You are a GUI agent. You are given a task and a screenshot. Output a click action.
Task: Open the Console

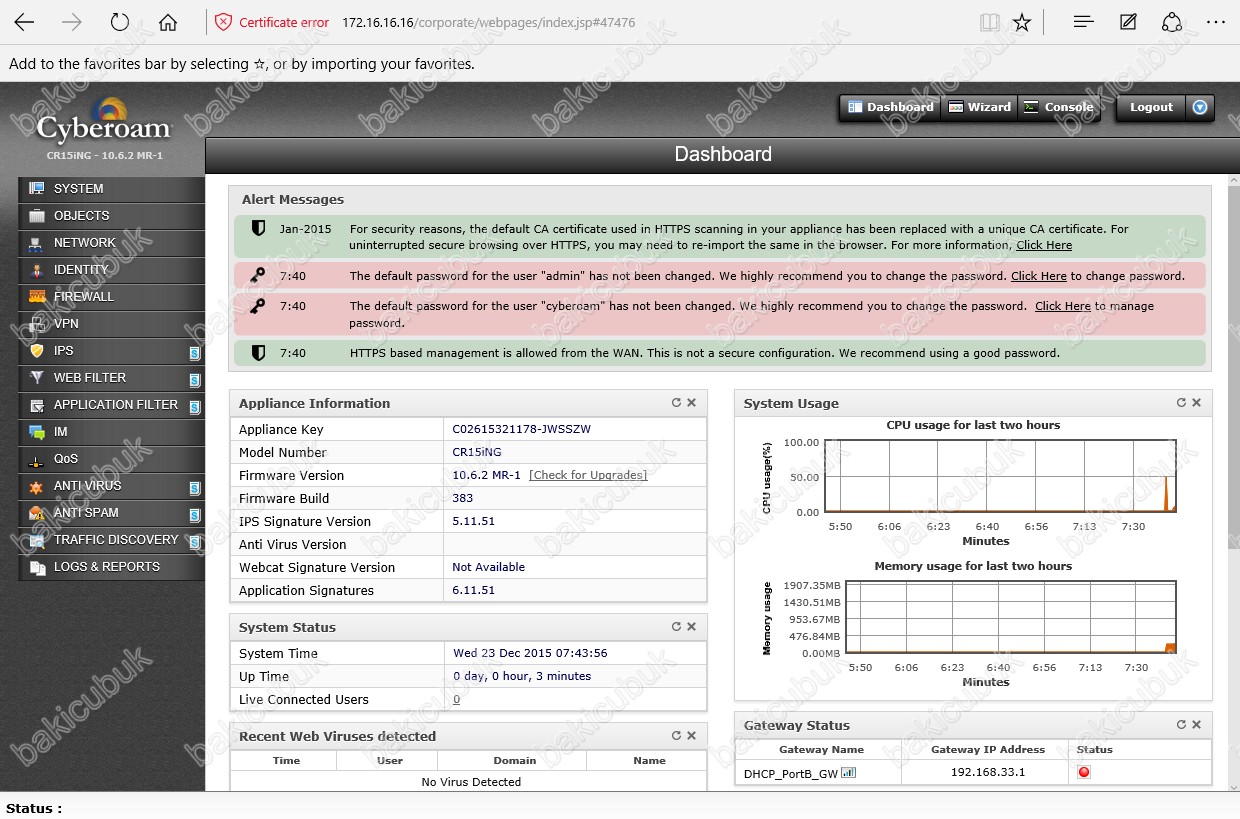[1059, 107]
